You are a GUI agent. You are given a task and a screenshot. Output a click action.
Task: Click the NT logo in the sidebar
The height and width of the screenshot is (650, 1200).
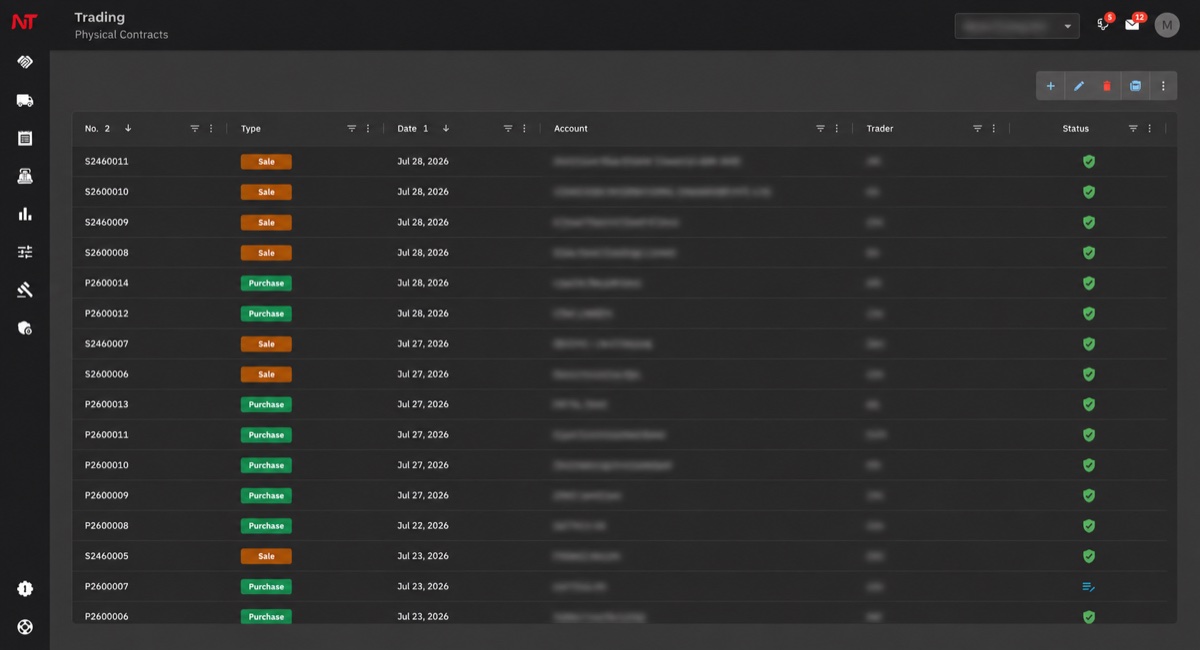(x=24, y=22)
